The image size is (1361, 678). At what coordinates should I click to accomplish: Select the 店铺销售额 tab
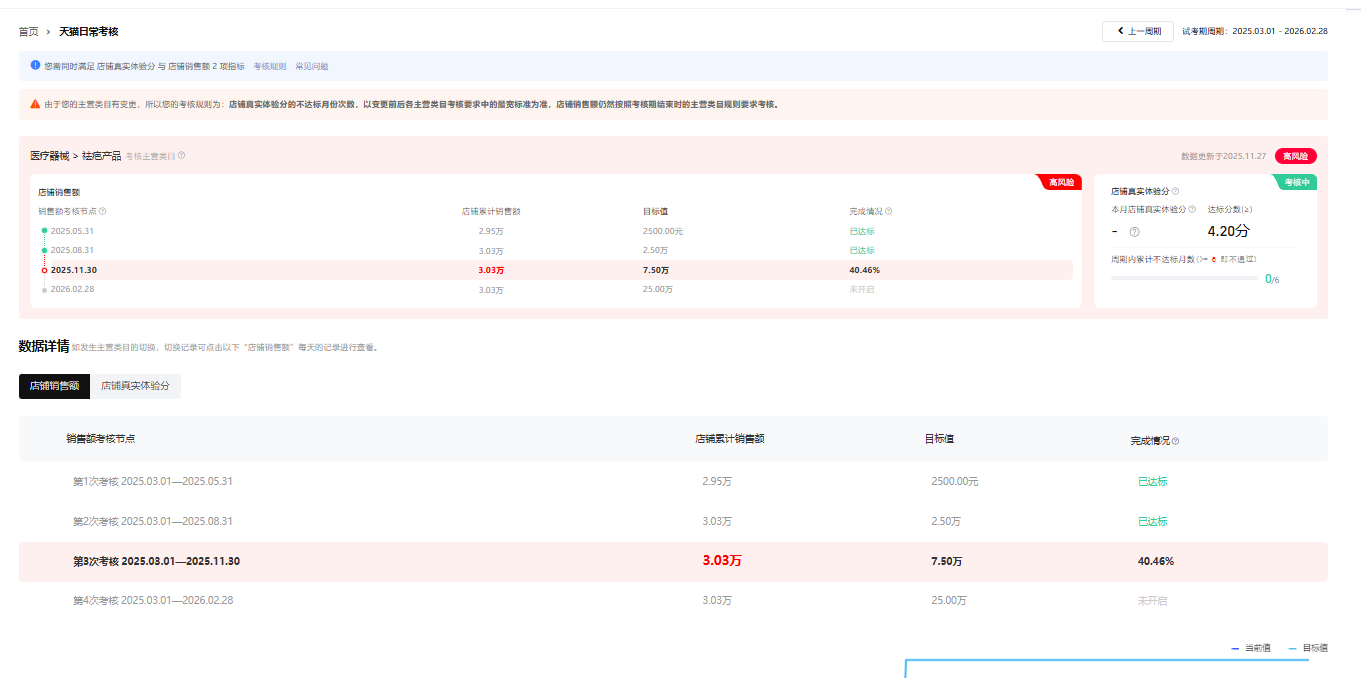[x=54, y=386]
